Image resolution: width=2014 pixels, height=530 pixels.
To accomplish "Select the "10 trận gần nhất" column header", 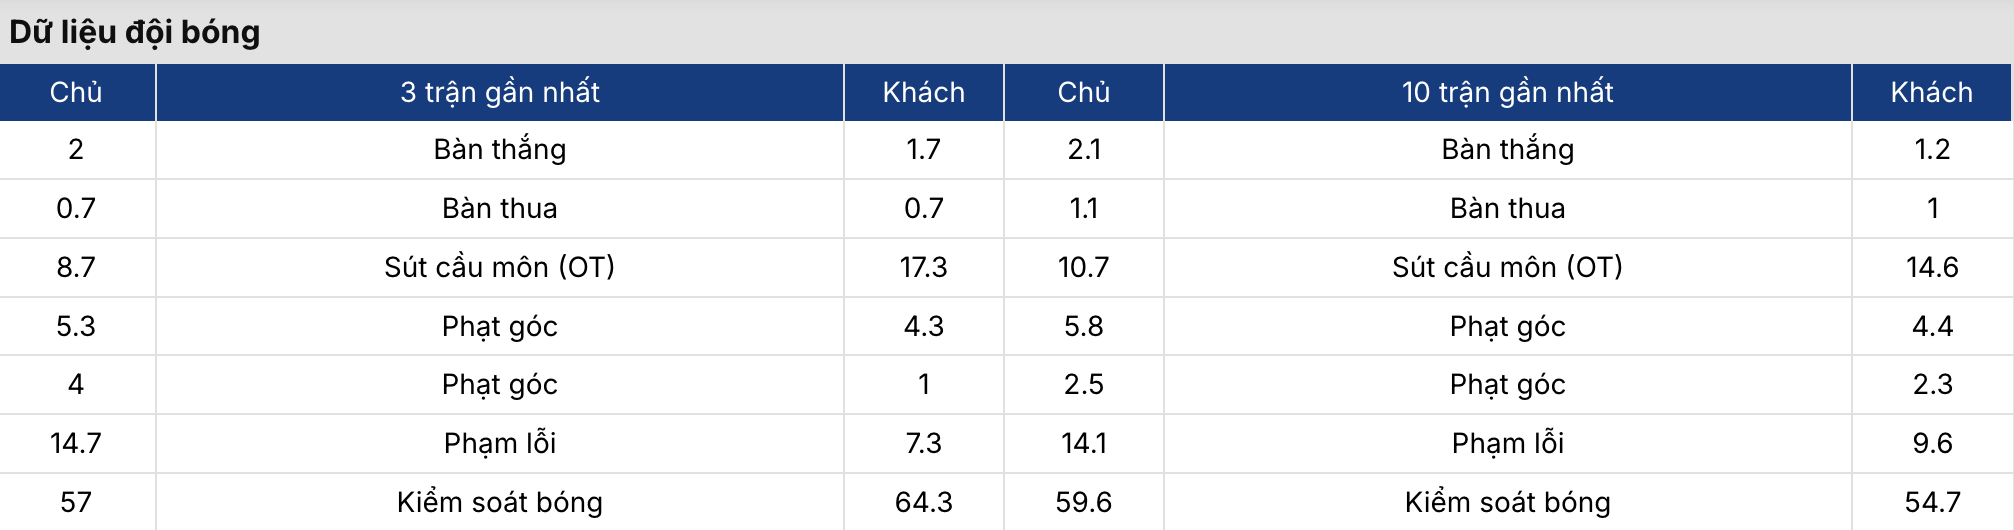I will click(x=1507, y=92).
